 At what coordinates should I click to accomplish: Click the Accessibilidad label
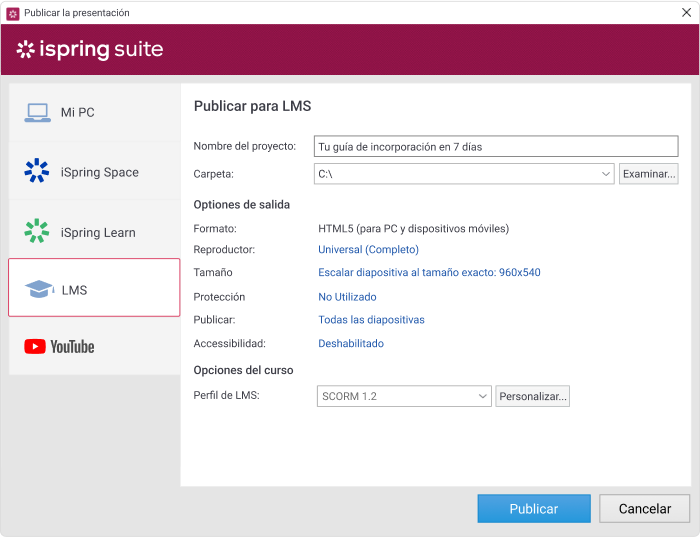(229, 343)
